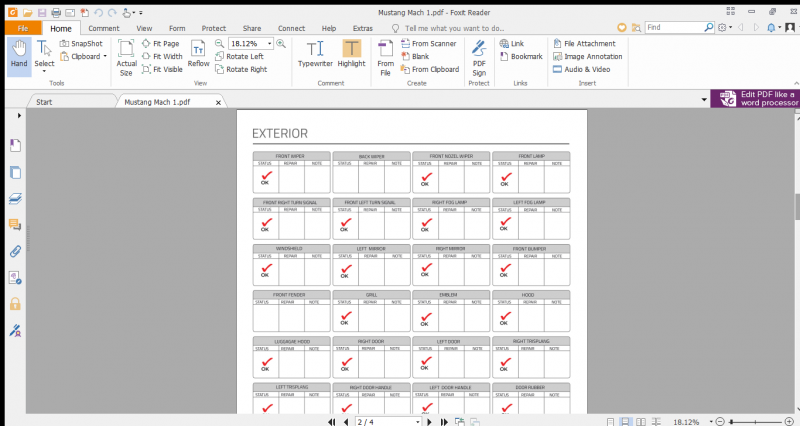The width and height of the screenshot is (800, 426).
Task: Expand the 18.12% zoom combo box
Action: tap(269, 43)
